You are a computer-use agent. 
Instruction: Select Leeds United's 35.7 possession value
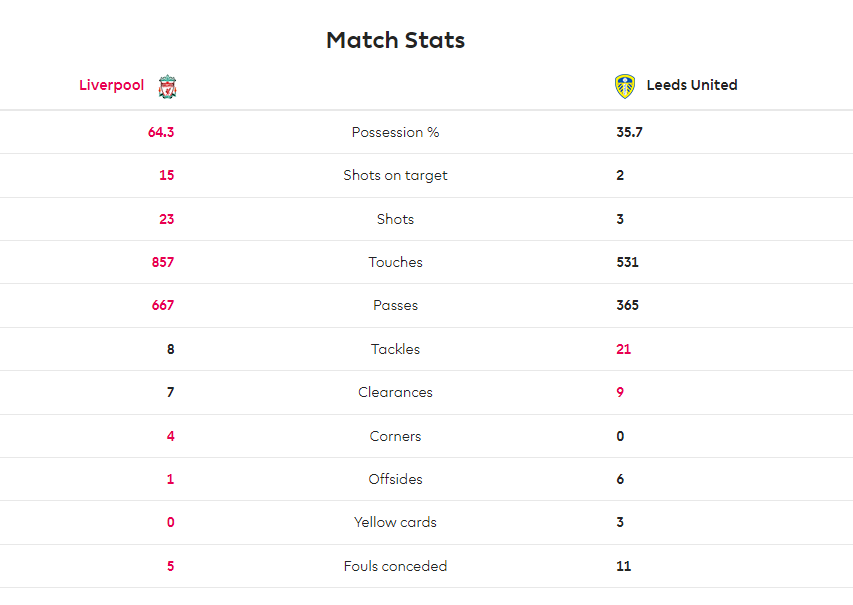pyautogui.click(x=629, y=132)
